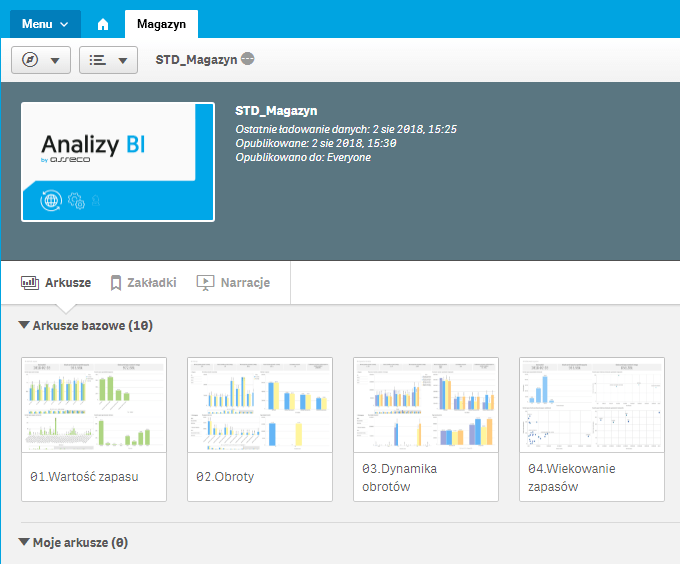Open the list view options menu
This screenshot has height=564, width=680.
pyautogui.click(x=108, y=60)
